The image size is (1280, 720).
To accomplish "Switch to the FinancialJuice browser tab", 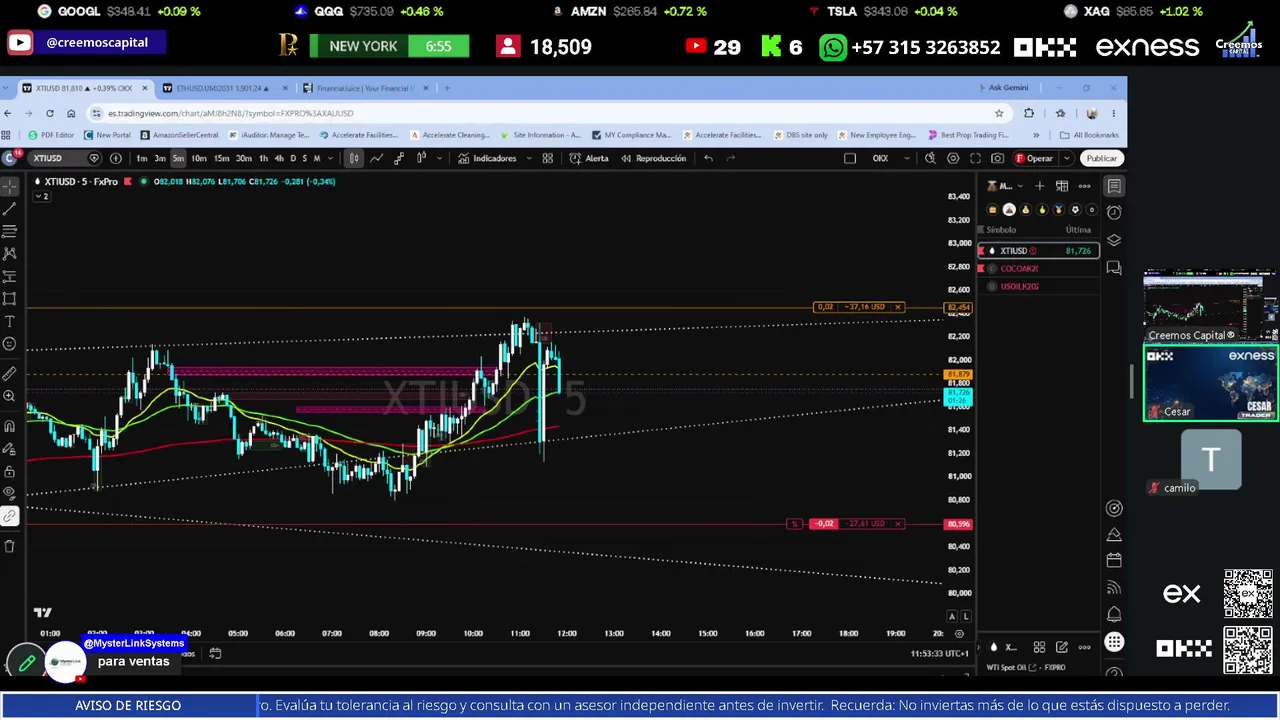I will pos(364,88).
